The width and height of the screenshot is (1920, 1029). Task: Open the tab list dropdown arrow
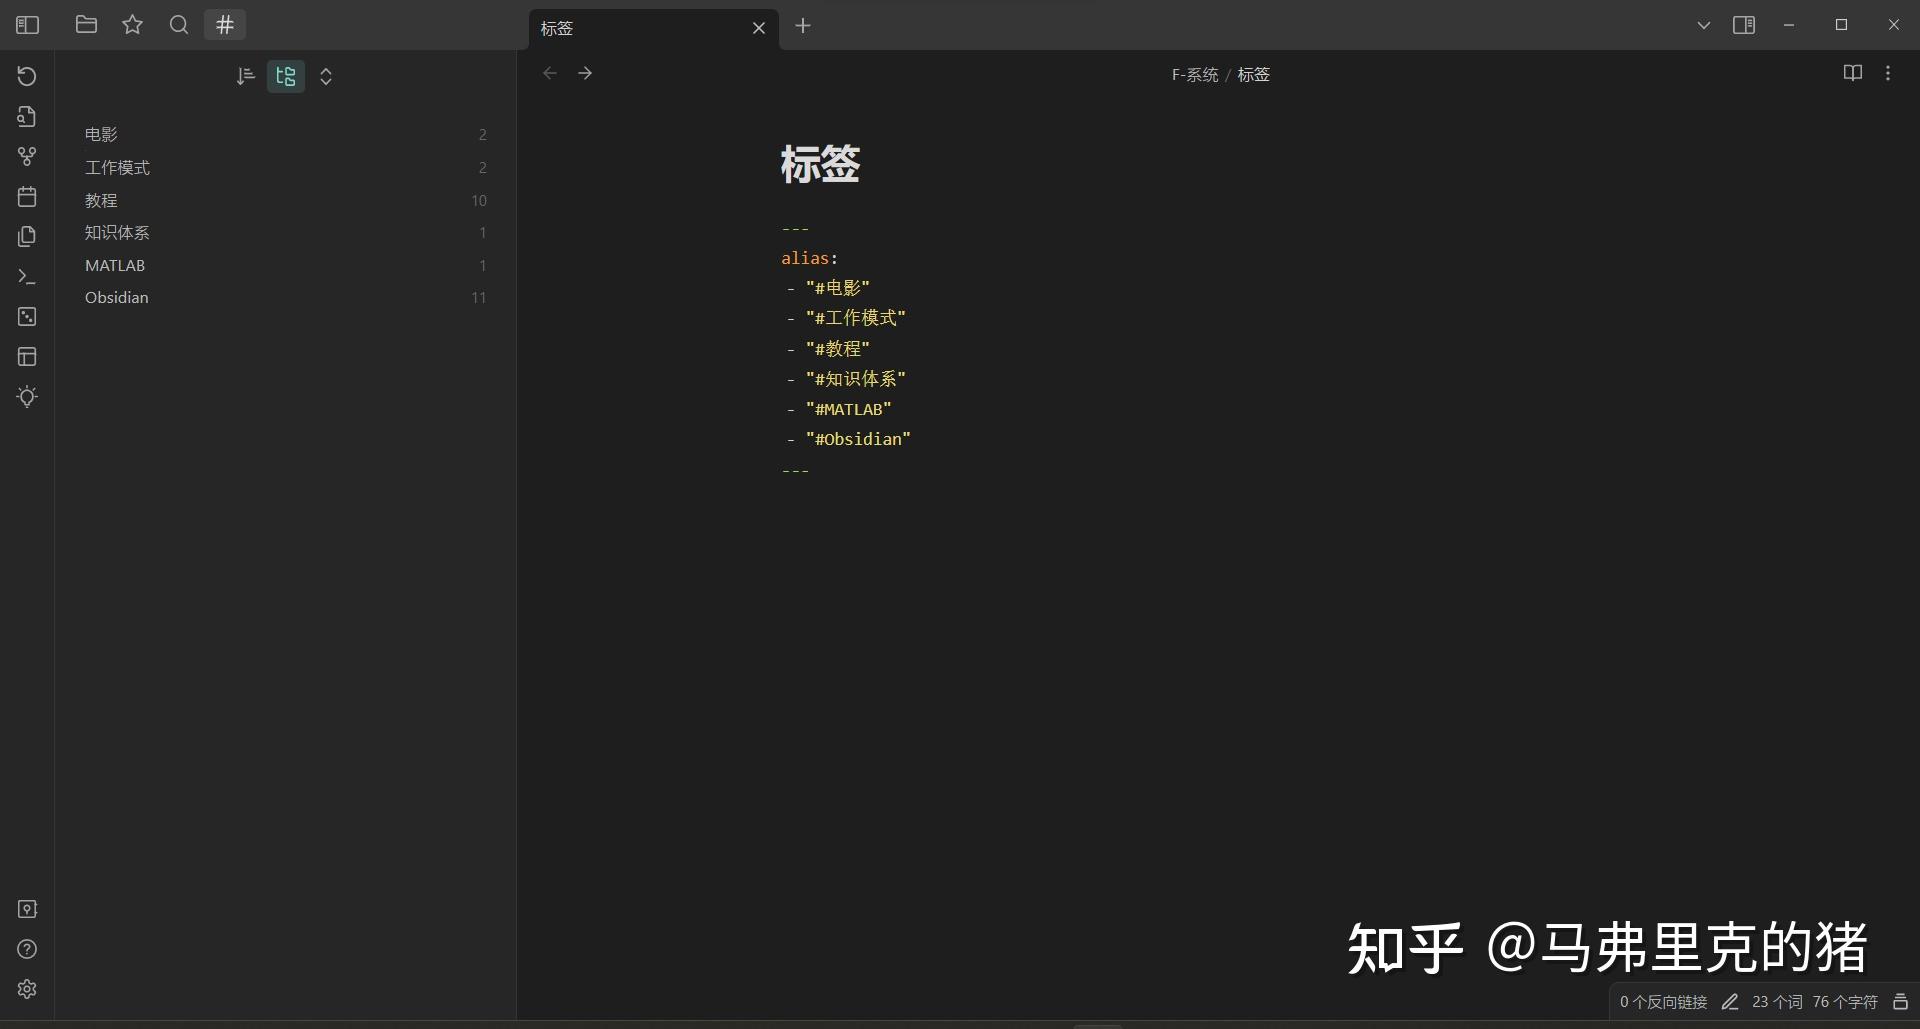1703,25
